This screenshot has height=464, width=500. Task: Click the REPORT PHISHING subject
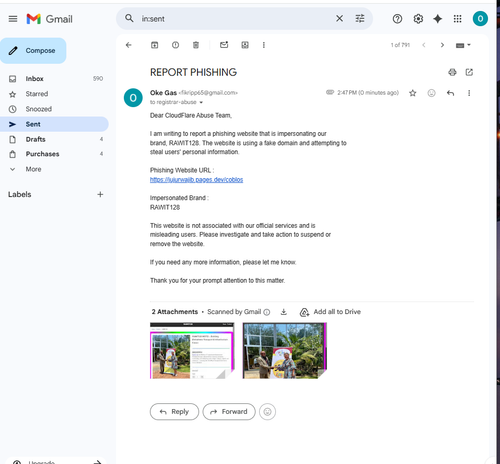point(193,72)
